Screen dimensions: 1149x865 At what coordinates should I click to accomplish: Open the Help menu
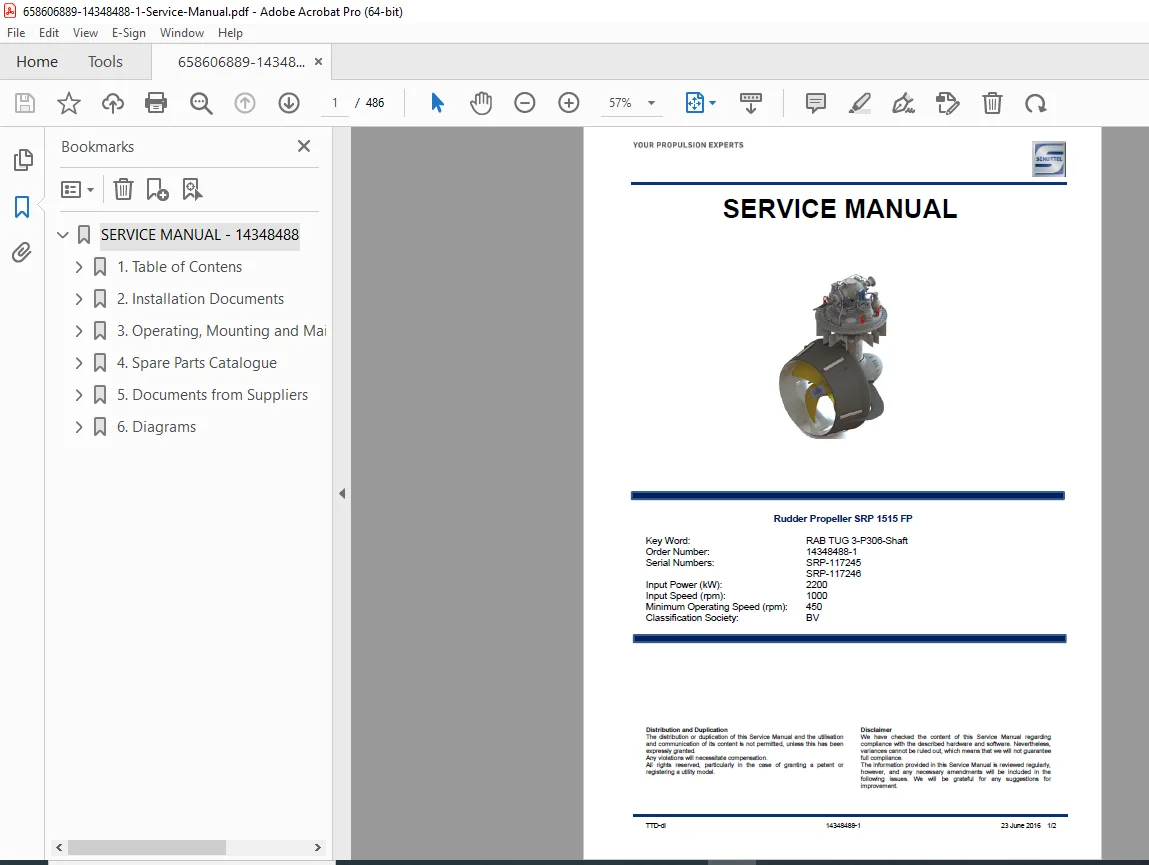[230, 33]
